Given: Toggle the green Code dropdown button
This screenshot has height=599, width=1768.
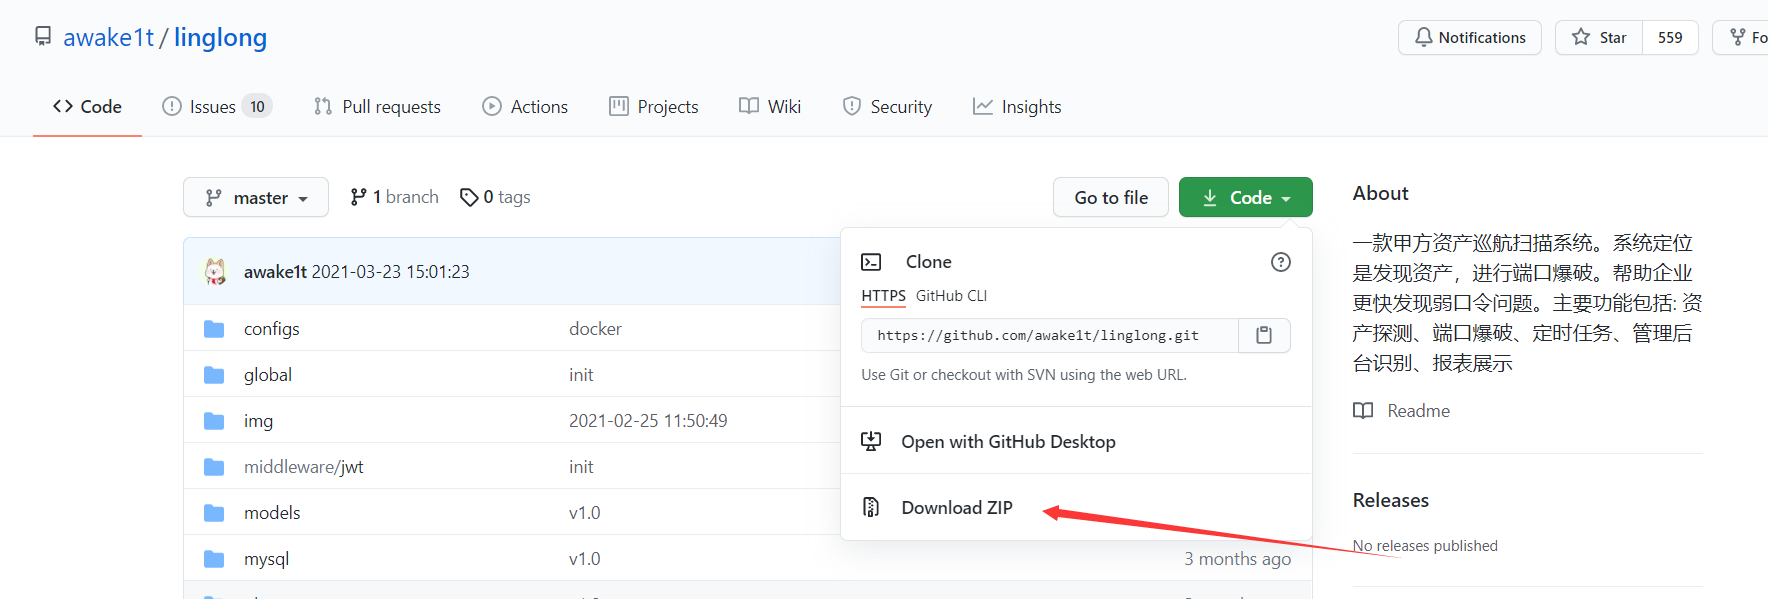Looking at the screenshot, I should coord(1245,197).
